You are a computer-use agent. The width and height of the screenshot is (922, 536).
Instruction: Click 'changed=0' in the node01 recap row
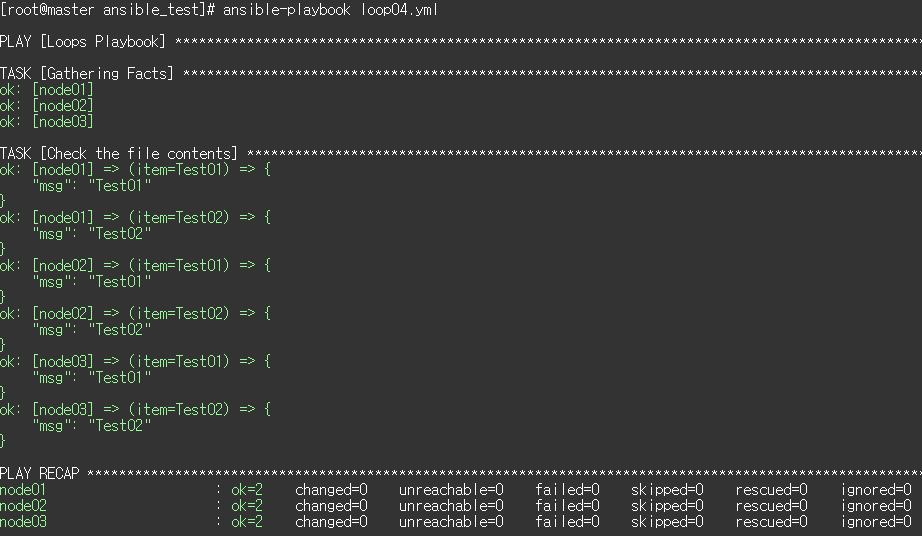332,490
